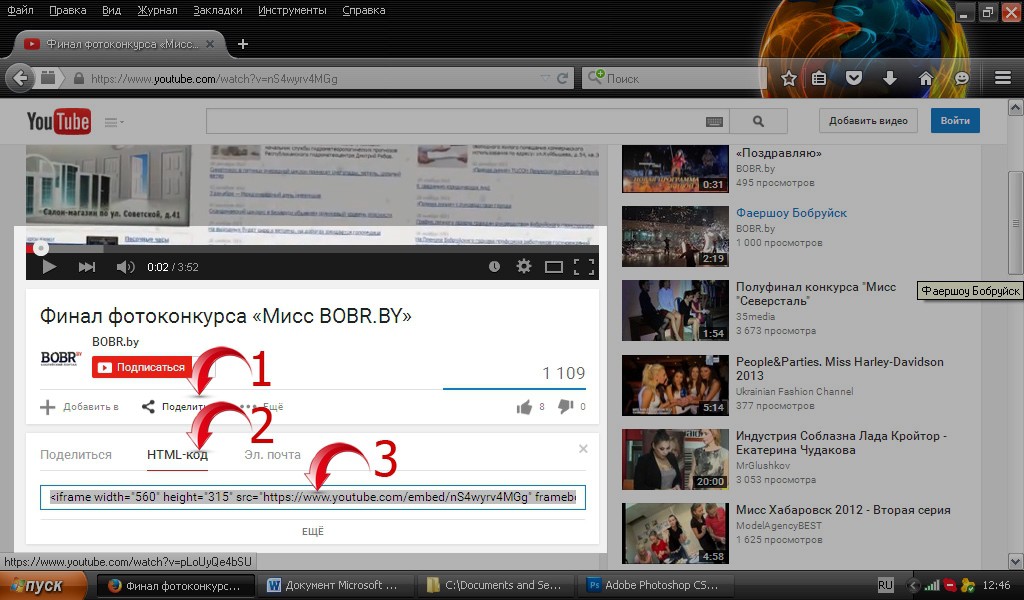Select the HTML-код tab
The width and height of the screenshot is (1024, 600).
[178, 454]
